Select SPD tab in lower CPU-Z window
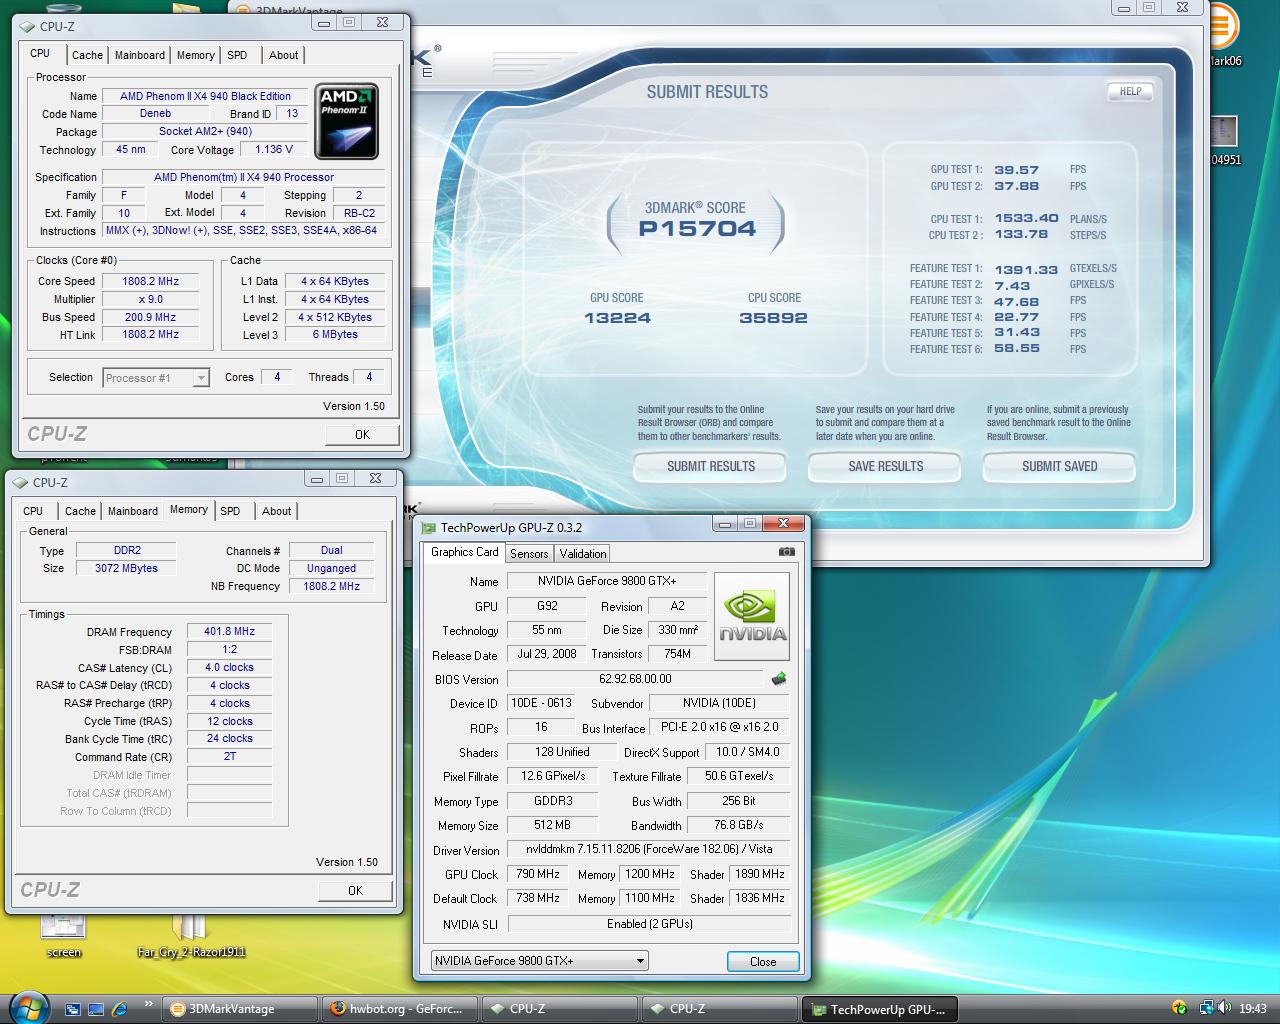The height and width of the screenshot is (1024, 1280). point(230,511)
